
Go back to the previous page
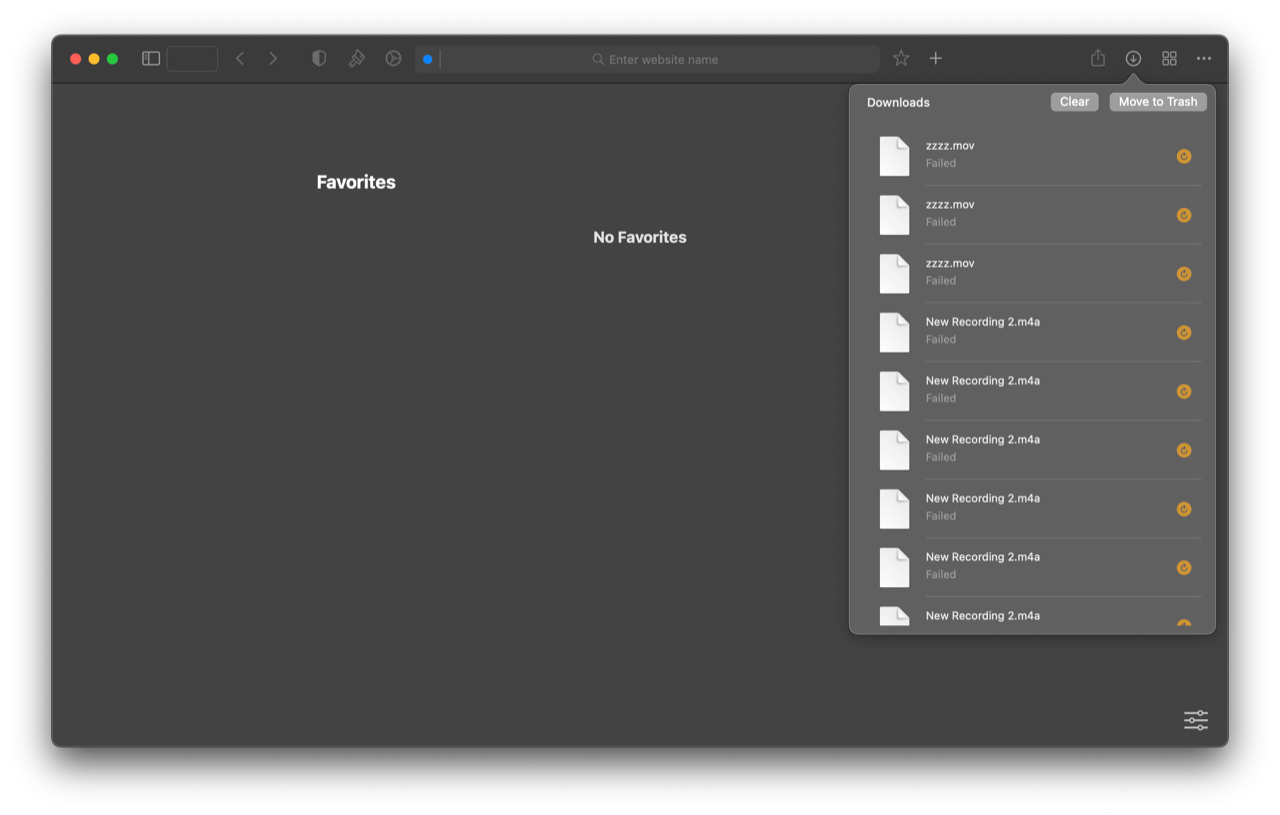coord(240,59)
